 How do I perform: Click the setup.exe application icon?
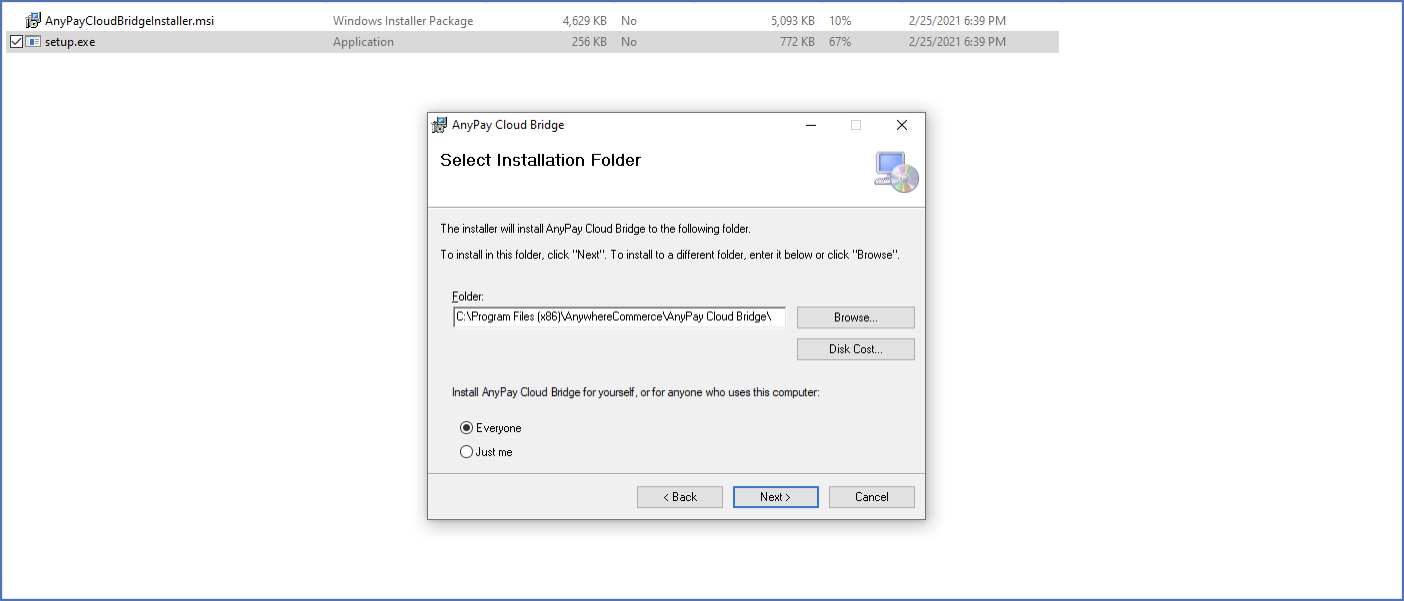(x=33, y=42)
